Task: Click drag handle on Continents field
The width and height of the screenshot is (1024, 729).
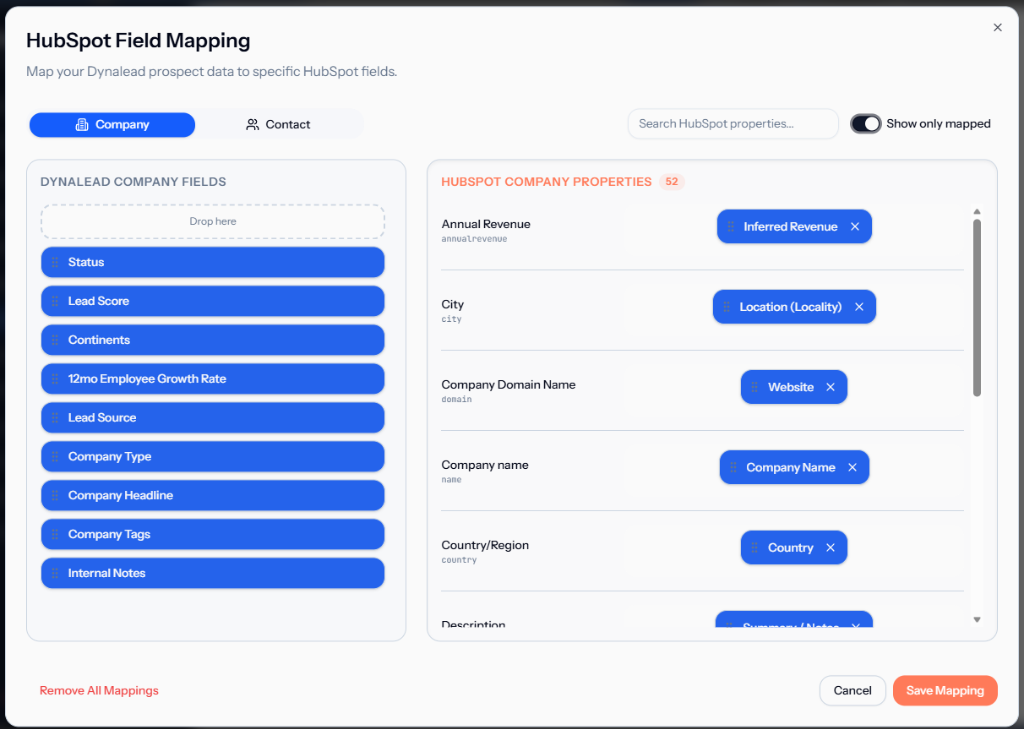Action: (x=55, y=340)
